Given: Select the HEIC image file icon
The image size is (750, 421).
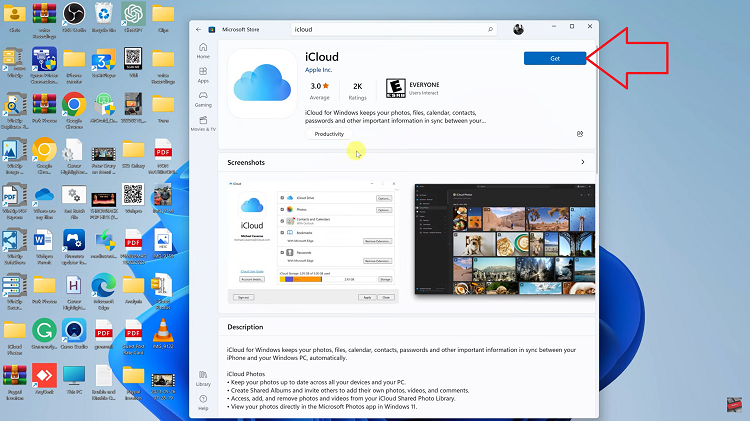Looking at the screenshot, I should coord(163,244).
